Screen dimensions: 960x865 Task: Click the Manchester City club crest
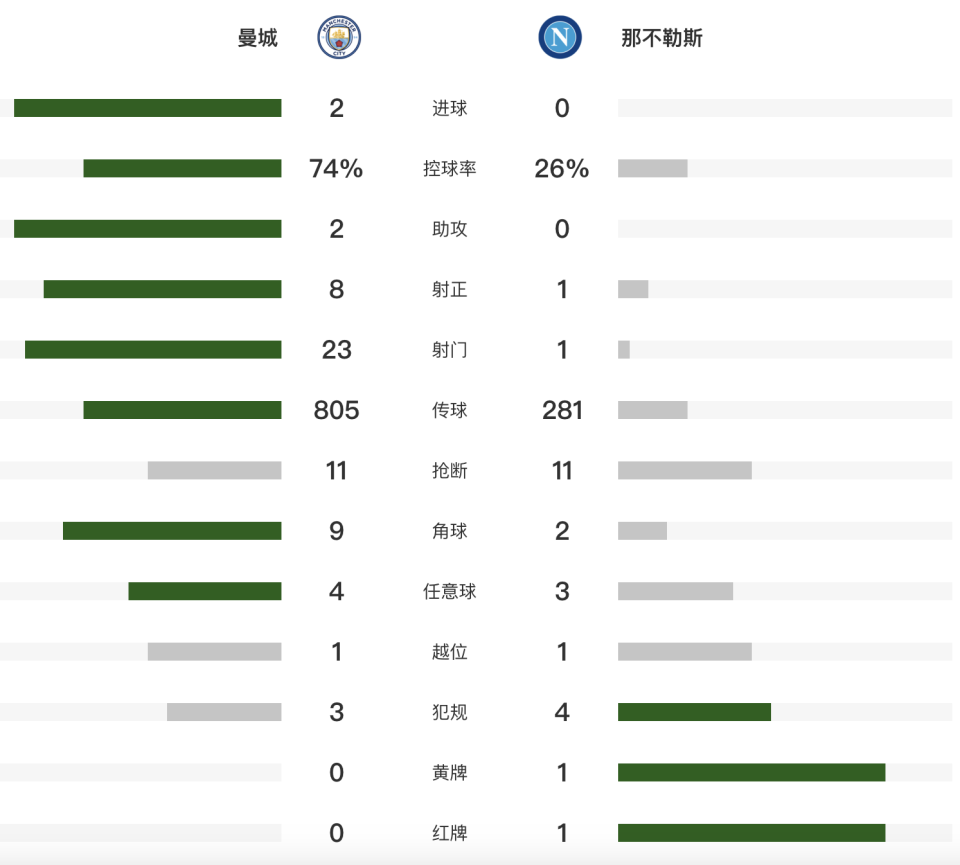(x=339, y=38)
